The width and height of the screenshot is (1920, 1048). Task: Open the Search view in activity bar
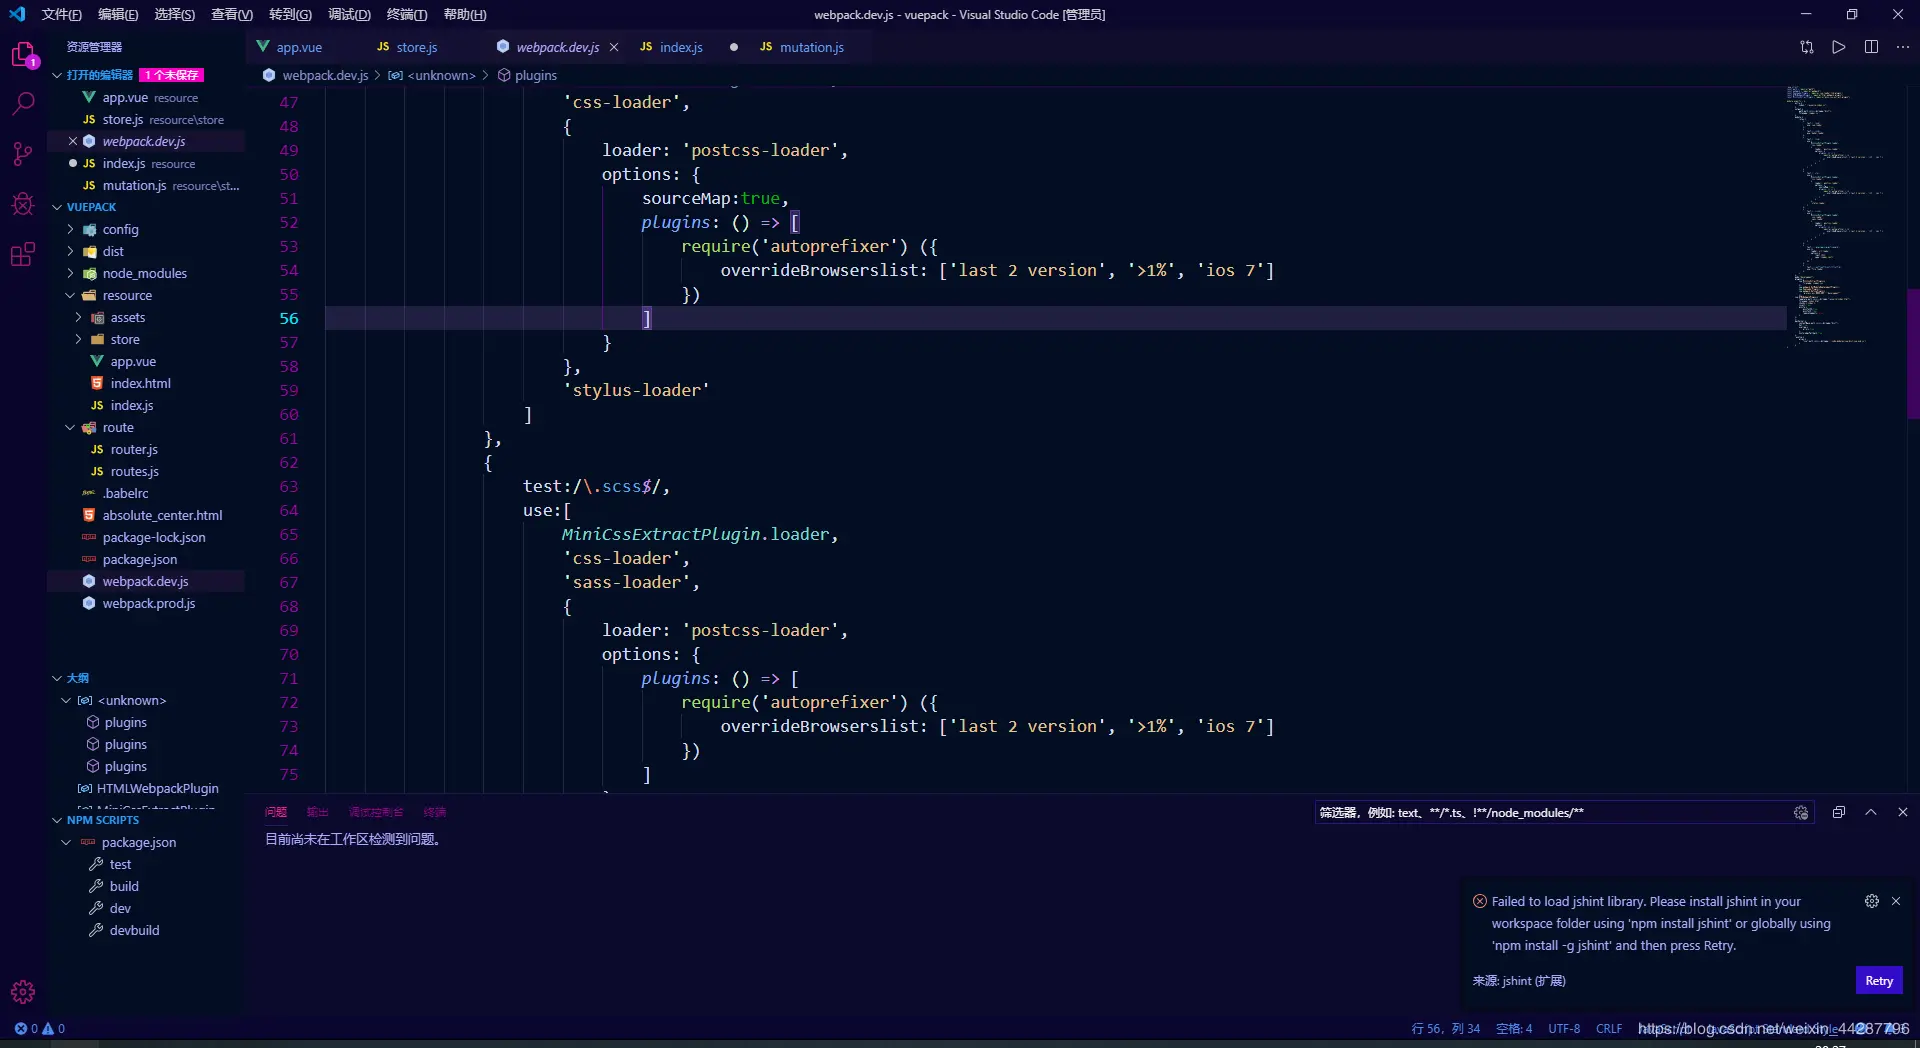point(23,103)
